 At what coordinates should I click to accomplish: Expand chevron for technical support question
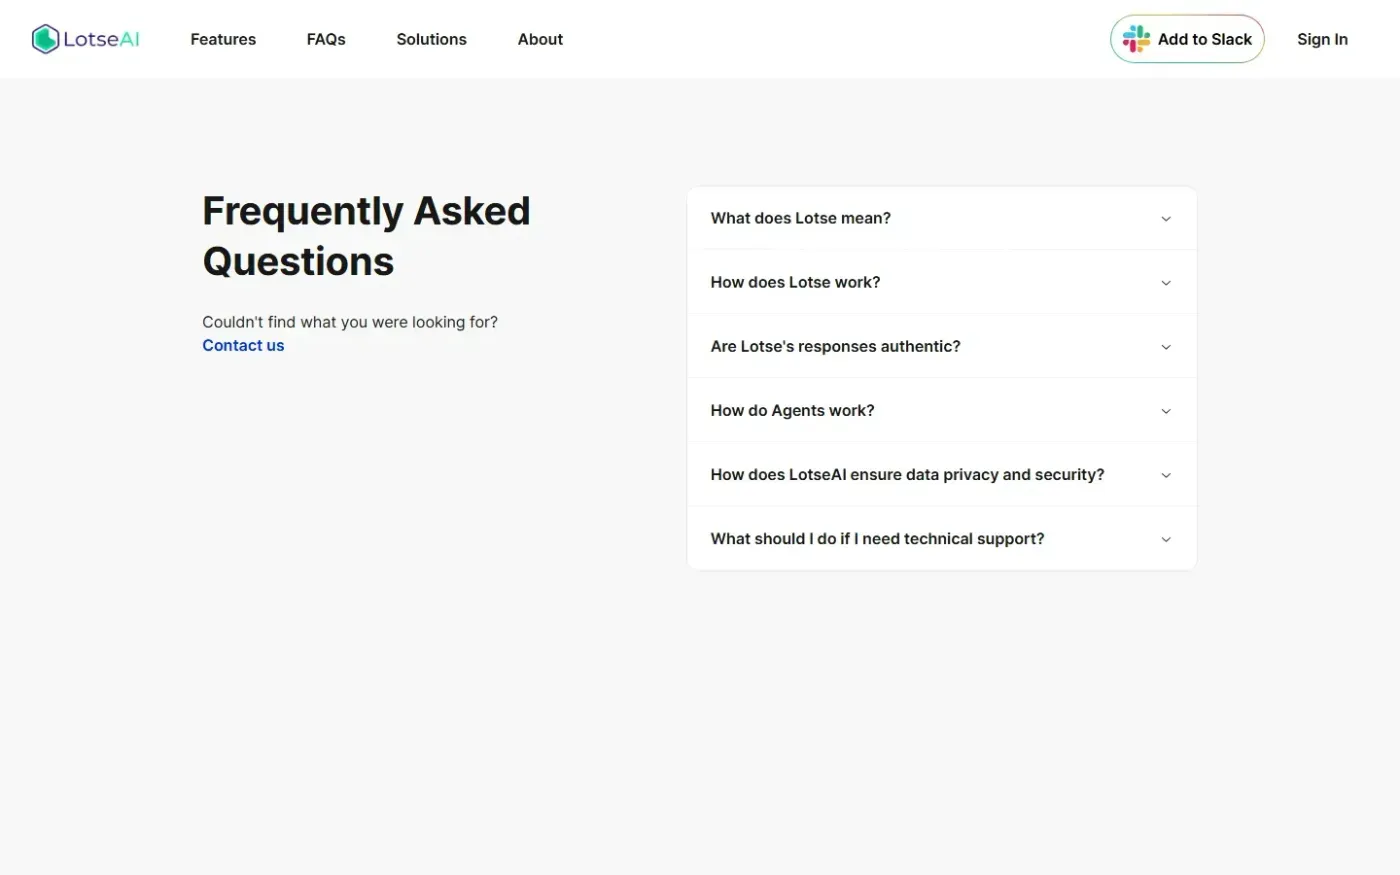tap(1165, 539)
